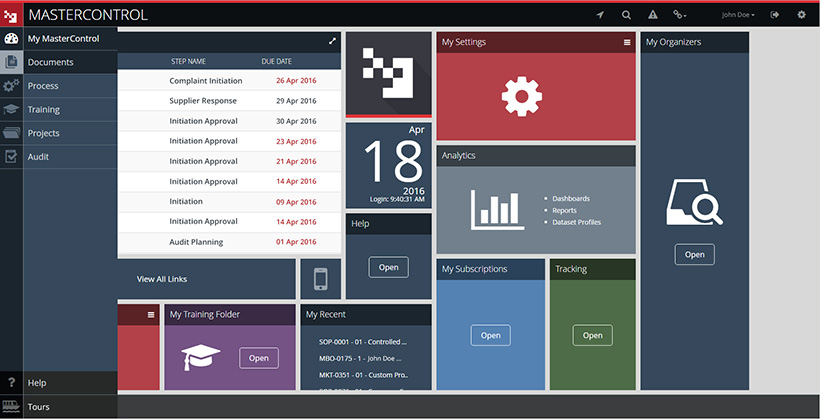Click View All Links
The height and width of the screenshot is (419, 820).
[162, 279]
